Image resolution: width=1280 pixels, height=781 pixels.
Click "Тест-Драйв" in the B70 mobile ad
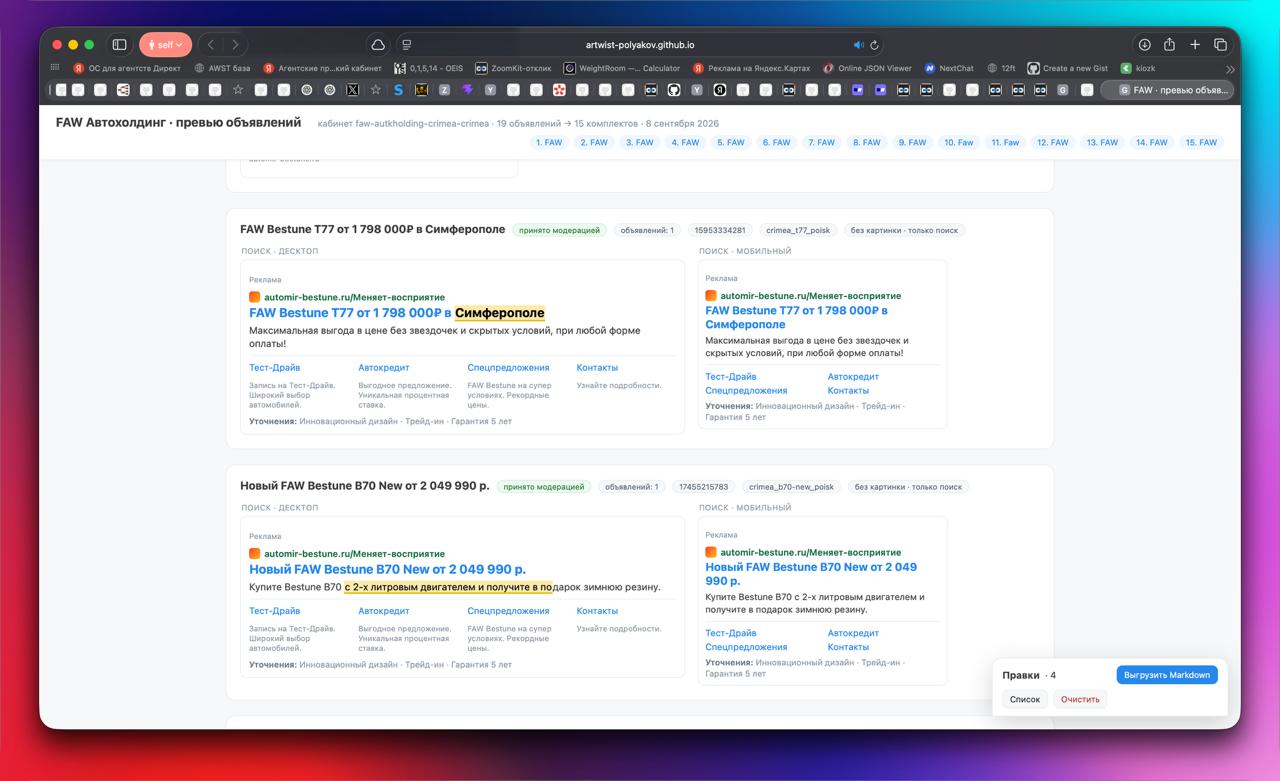pyautogui.click(x=731, y=633)
